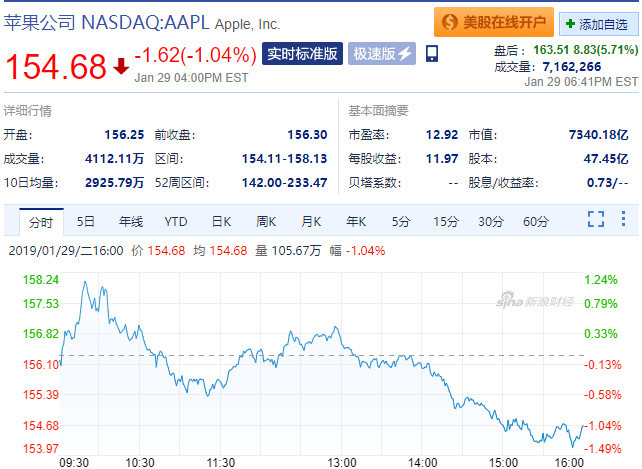Click the after-hours price 163.51
The width and height of the screenshot is (642, 469).
[551, 50]
